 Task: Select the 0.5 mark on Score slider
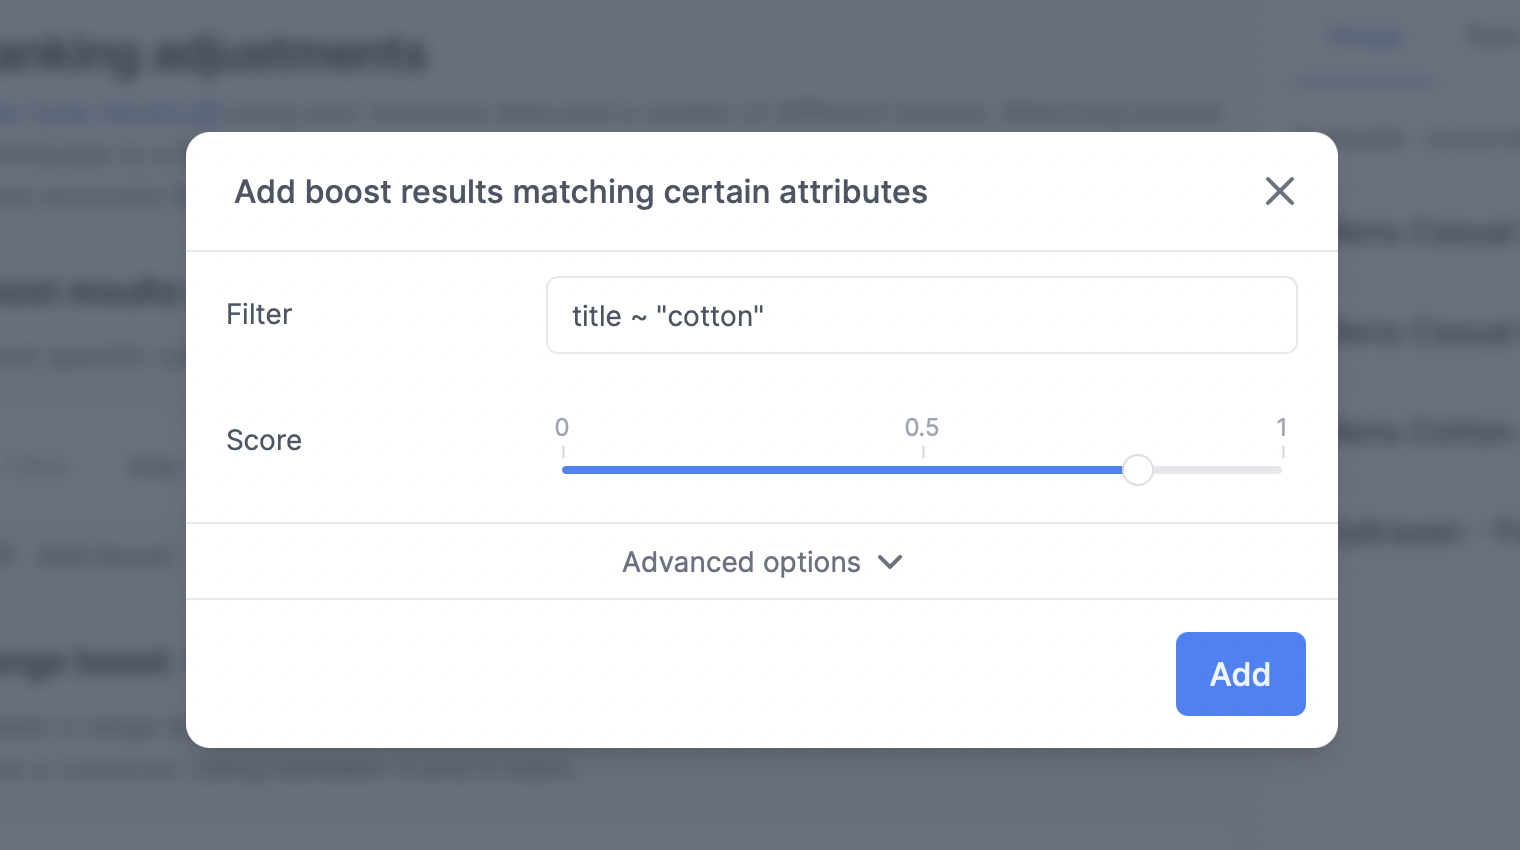(922, 428)
